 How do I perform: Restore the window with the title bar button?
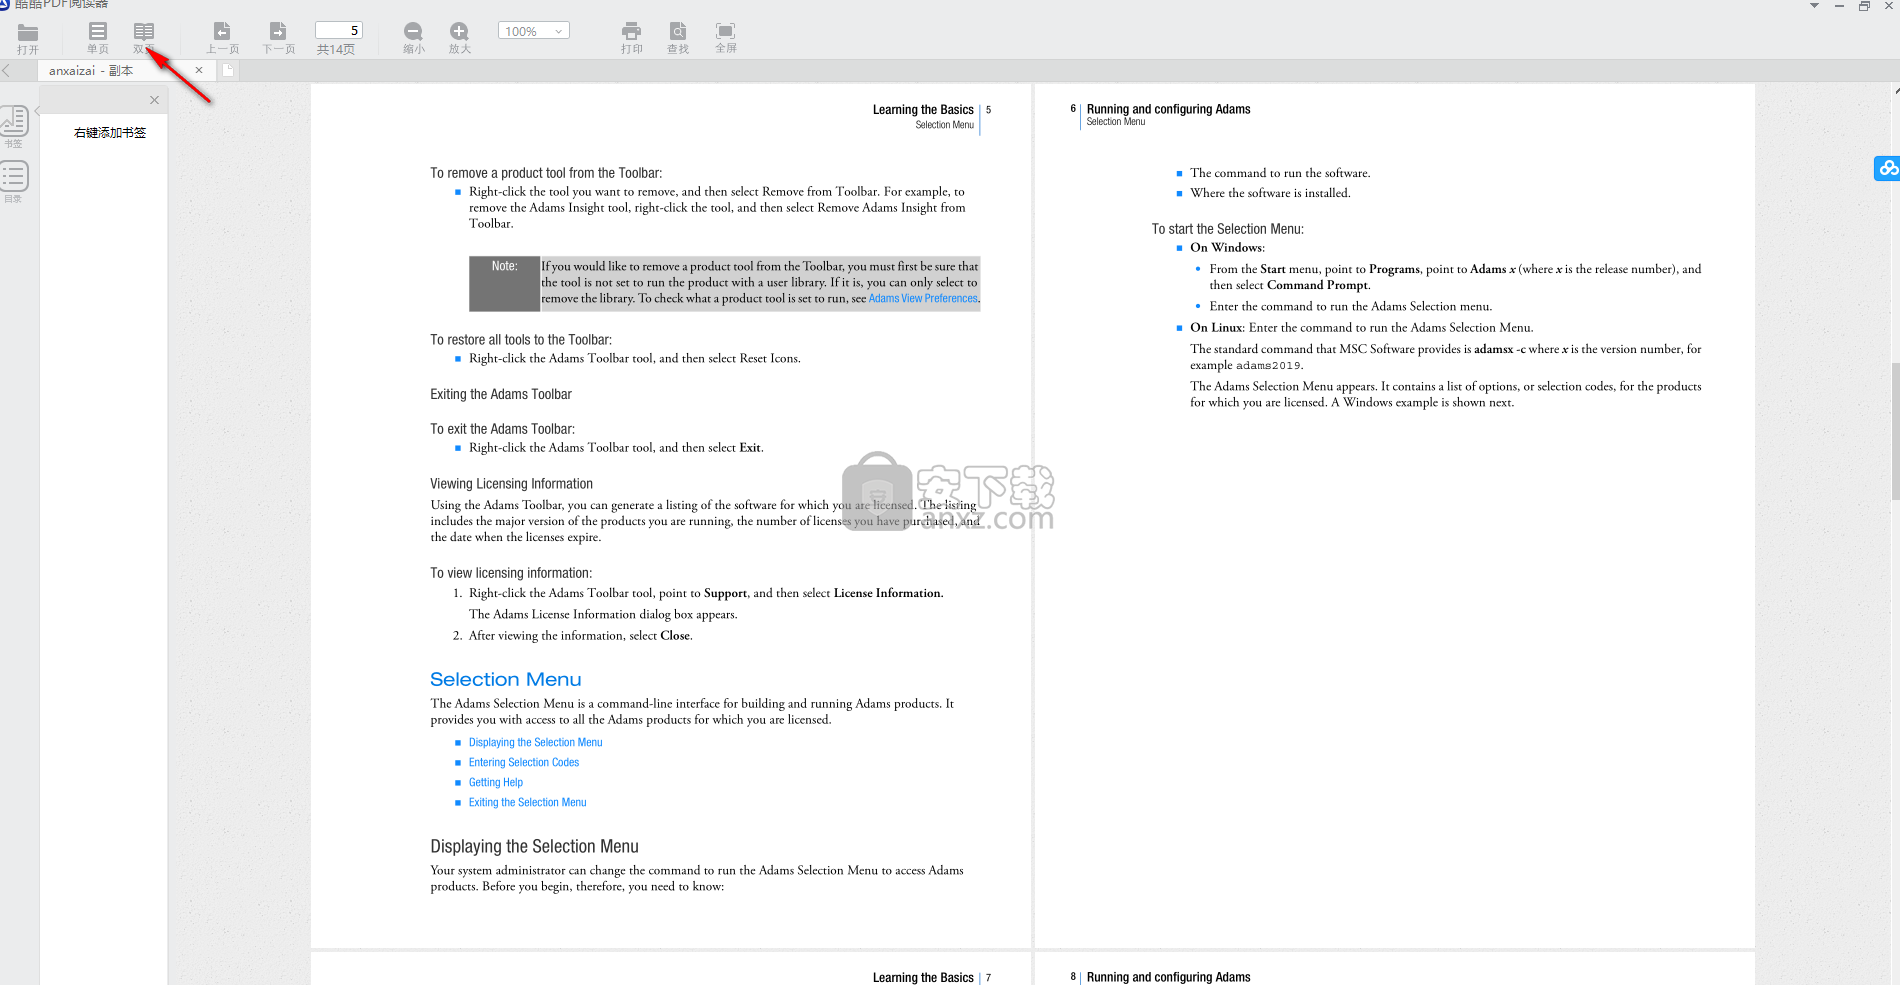click(1864, 6)
